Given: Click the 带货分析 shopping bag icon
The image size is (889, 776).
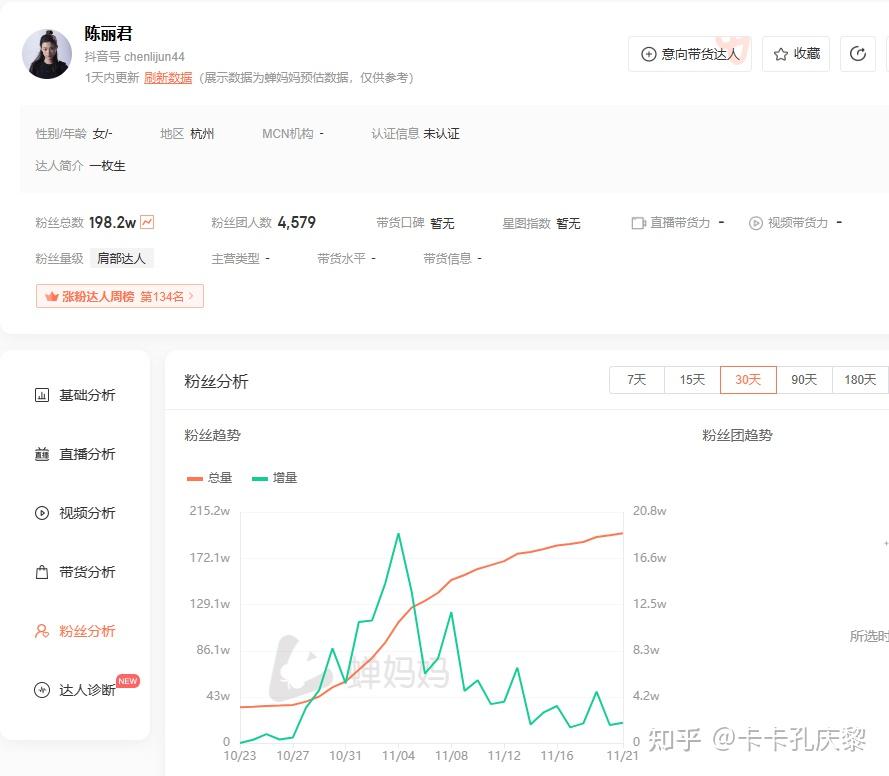Looking at the screenshot, I should point(42,572).
